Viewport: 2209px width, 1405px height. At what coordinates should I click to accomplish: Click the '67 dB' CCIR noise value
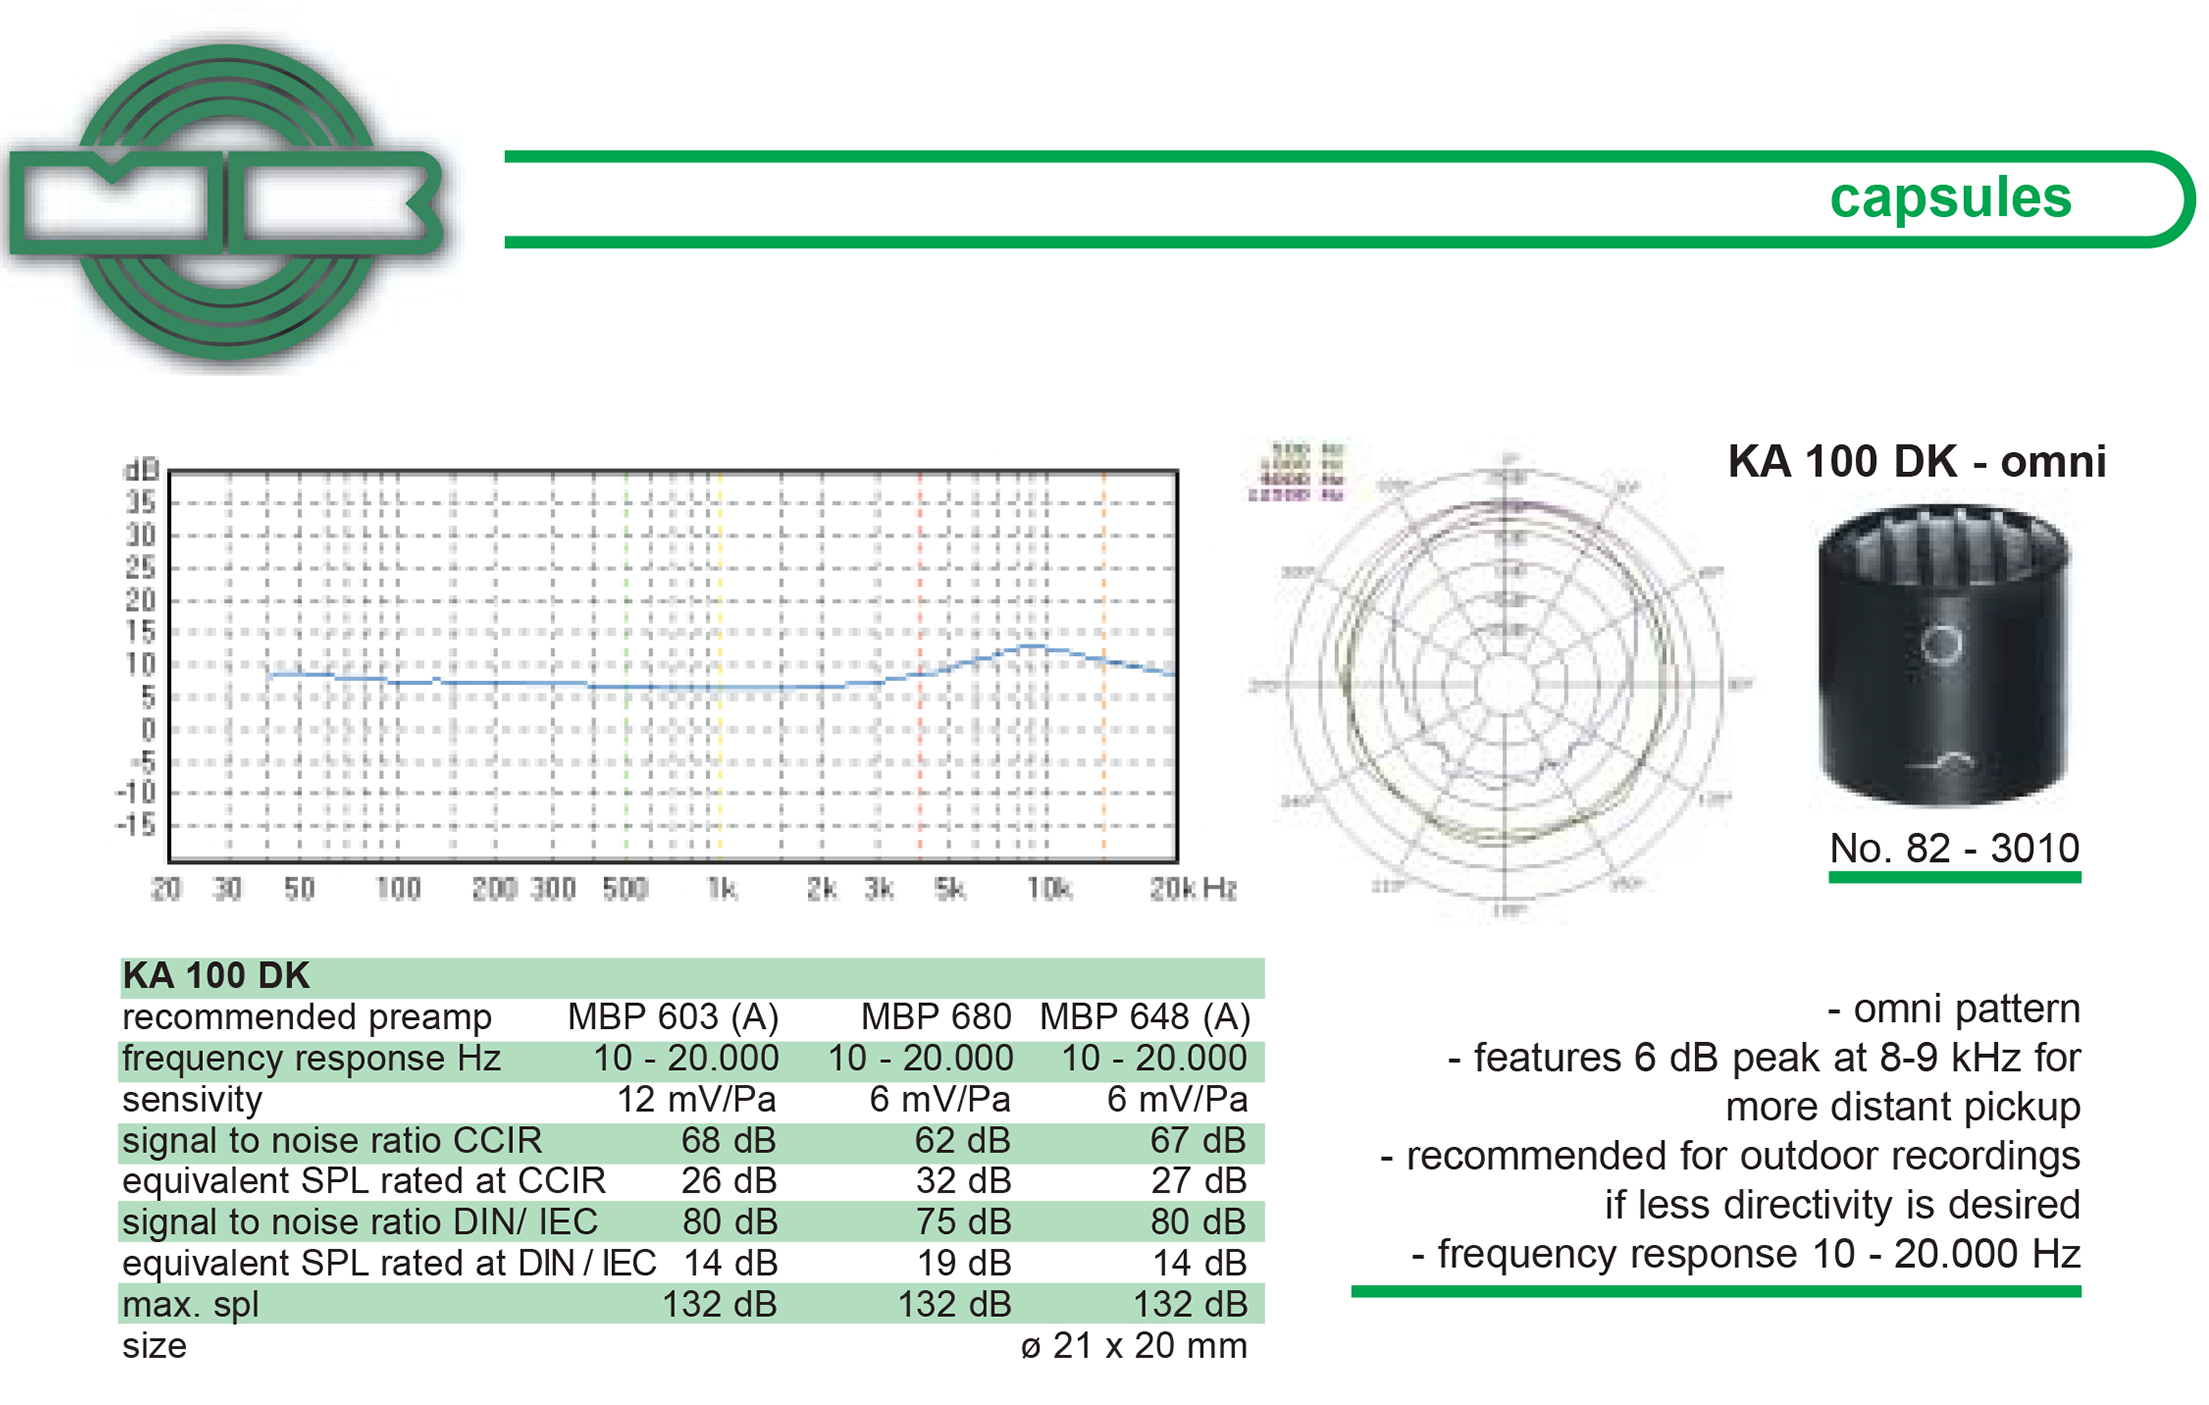[1198, 1140]
